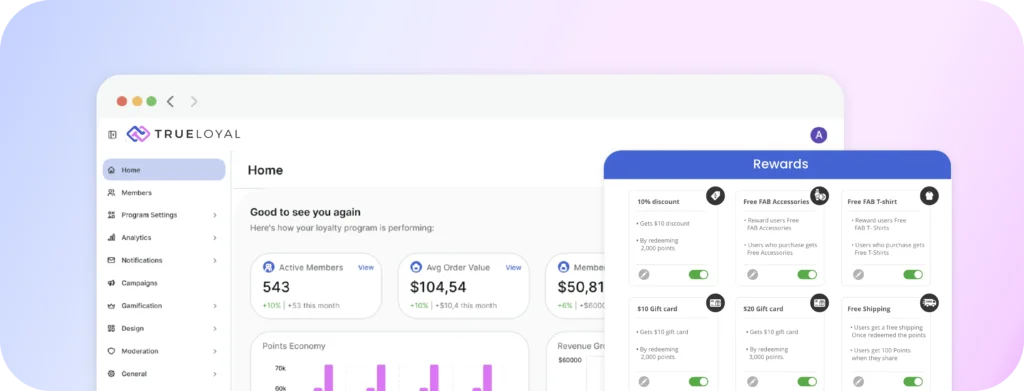Go forward with the browser forward arrow

click(x=194, y=101)
